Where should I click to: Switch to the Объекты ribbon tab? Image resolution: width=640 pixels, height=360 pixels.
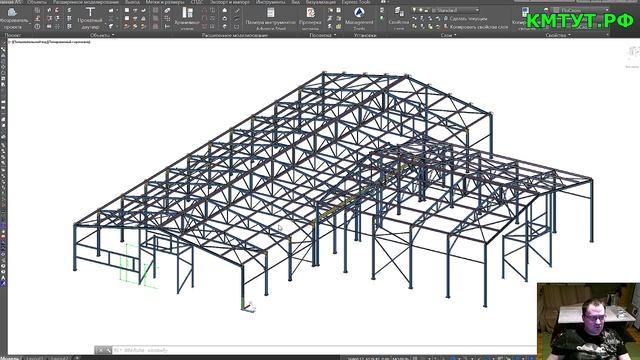coord(37,2)
